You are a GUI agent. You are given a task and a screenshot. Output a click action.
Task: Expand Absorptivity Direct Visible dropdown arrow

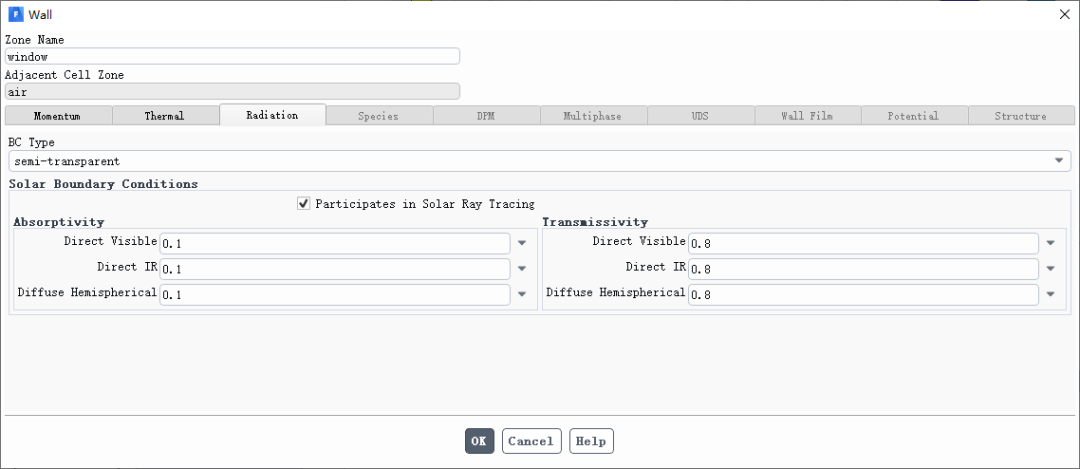tap(522, 243)
